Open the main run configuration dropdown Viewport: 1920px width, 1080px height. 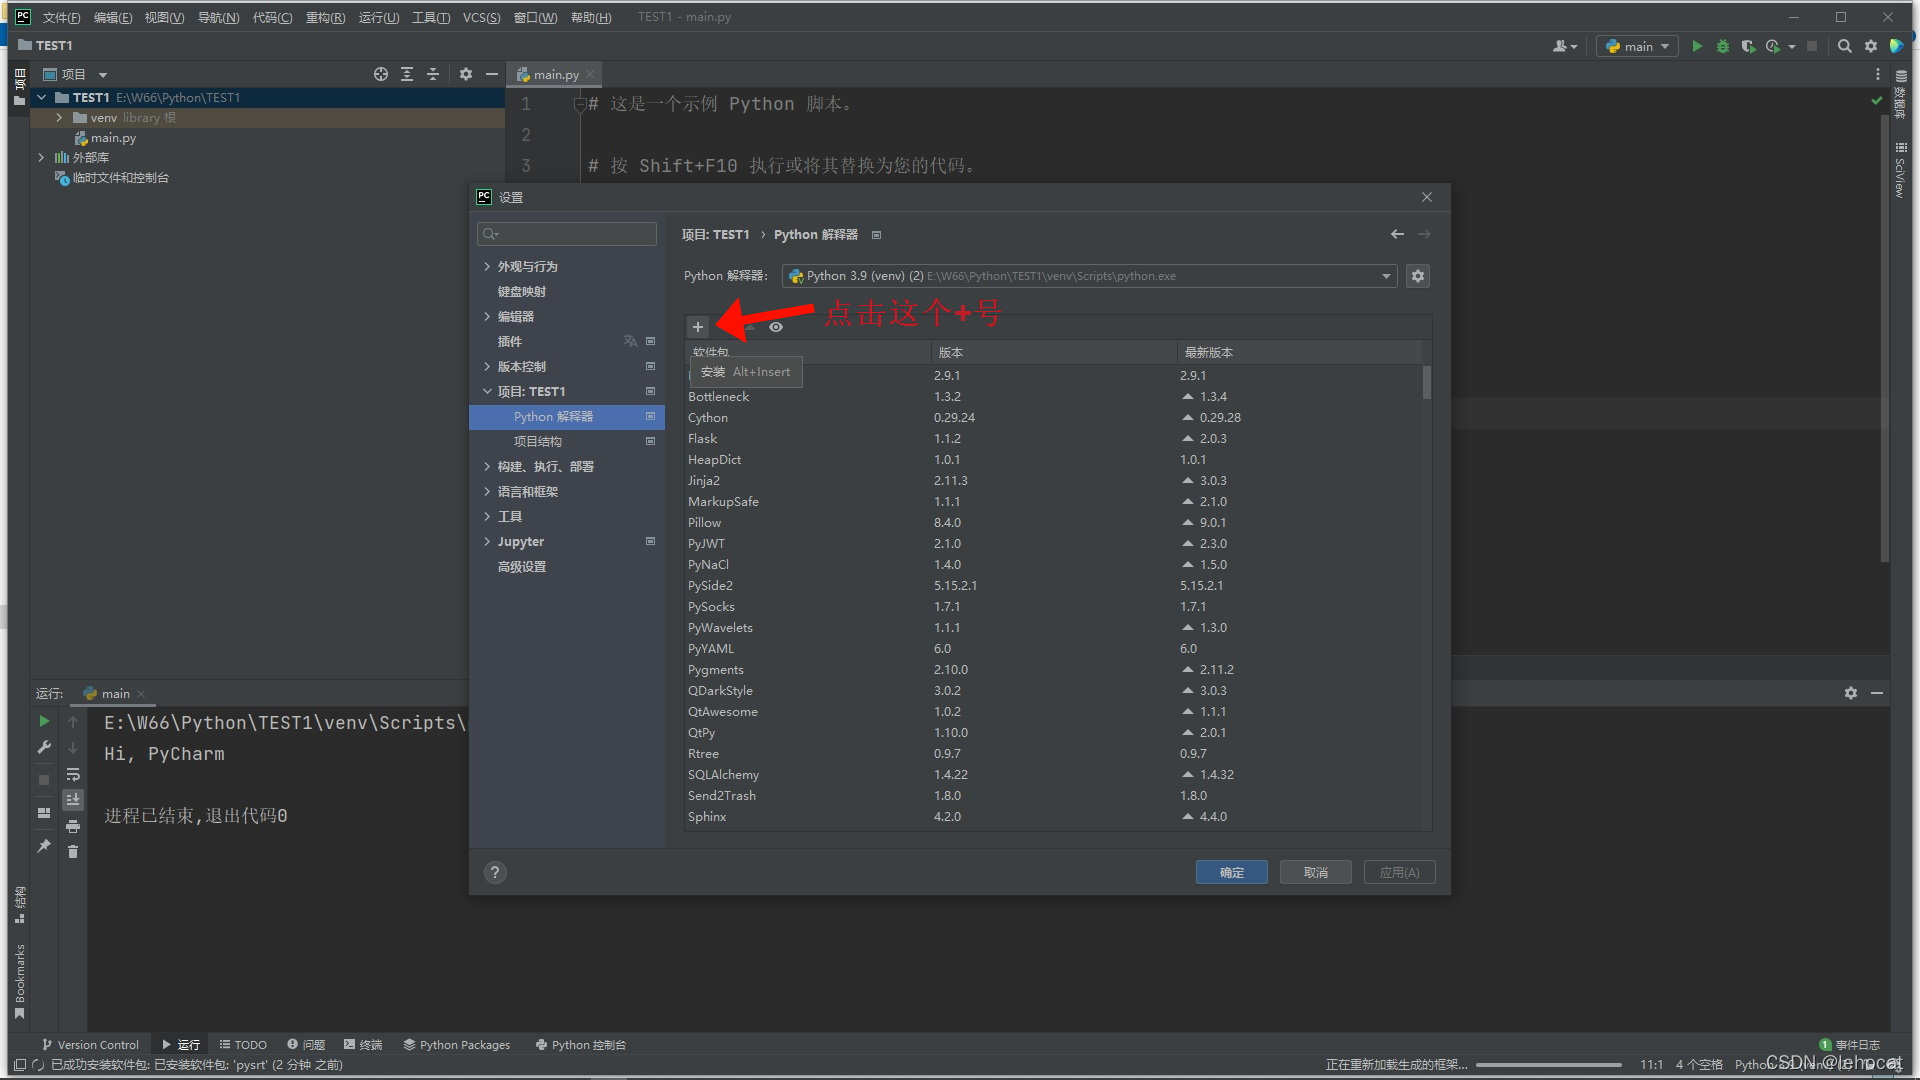pos(1637,46)
